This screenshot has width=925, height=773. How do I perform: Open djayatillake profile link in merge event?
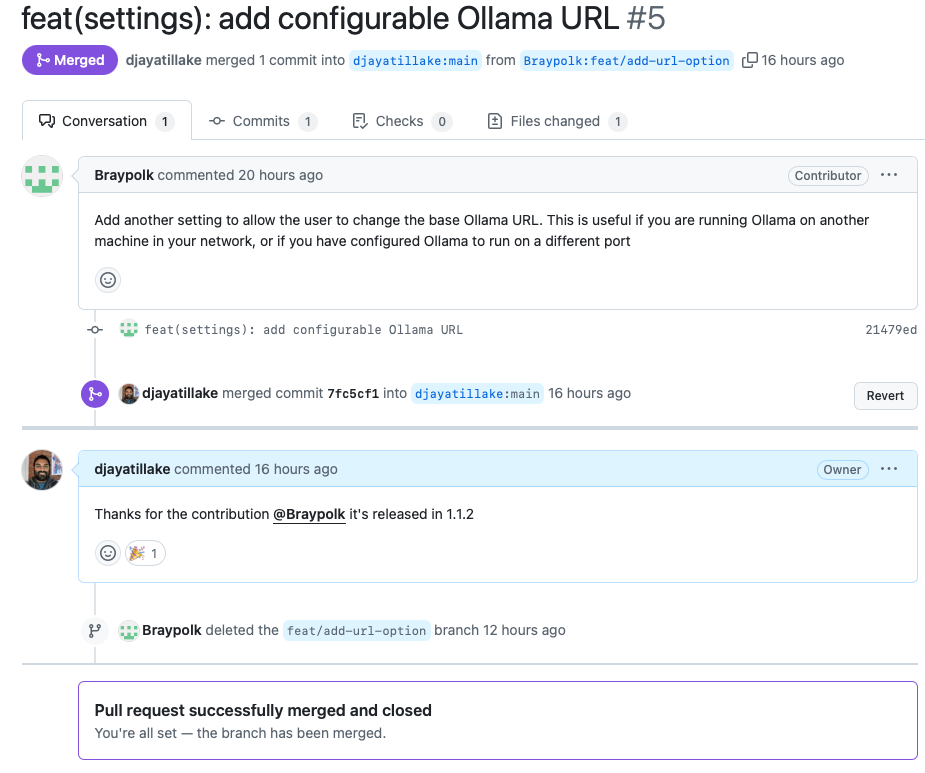coord(180,394)
